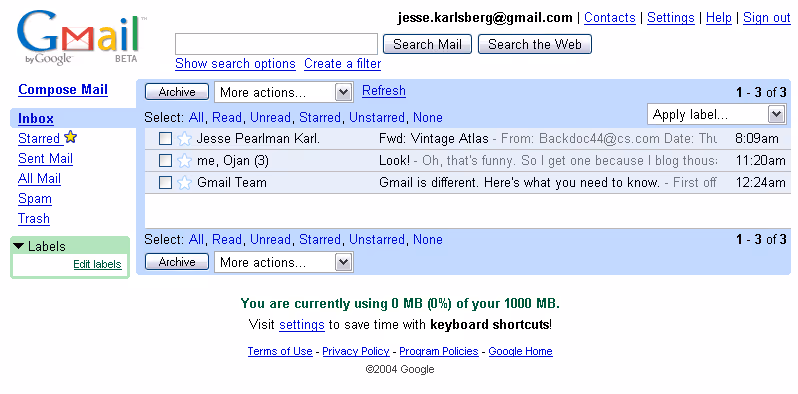Click the 12:24am timestamp
Image resolution: width=798 pixels, height=394 pixels.
[760, 182]
